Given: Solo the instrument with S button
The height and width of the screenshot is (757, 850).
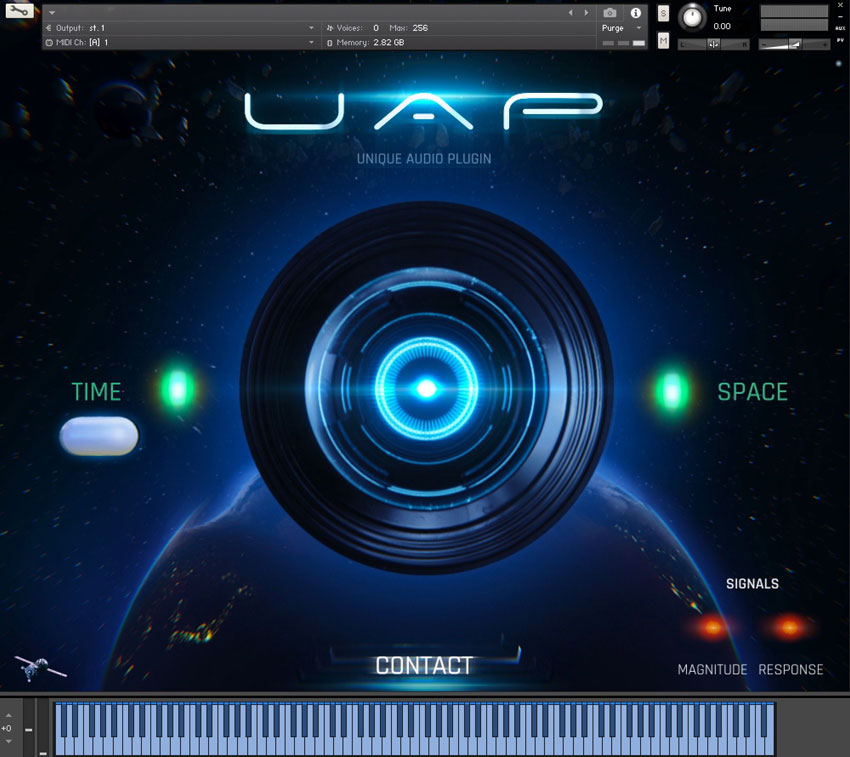Looking at the screenshot, I should pos(663,14).
